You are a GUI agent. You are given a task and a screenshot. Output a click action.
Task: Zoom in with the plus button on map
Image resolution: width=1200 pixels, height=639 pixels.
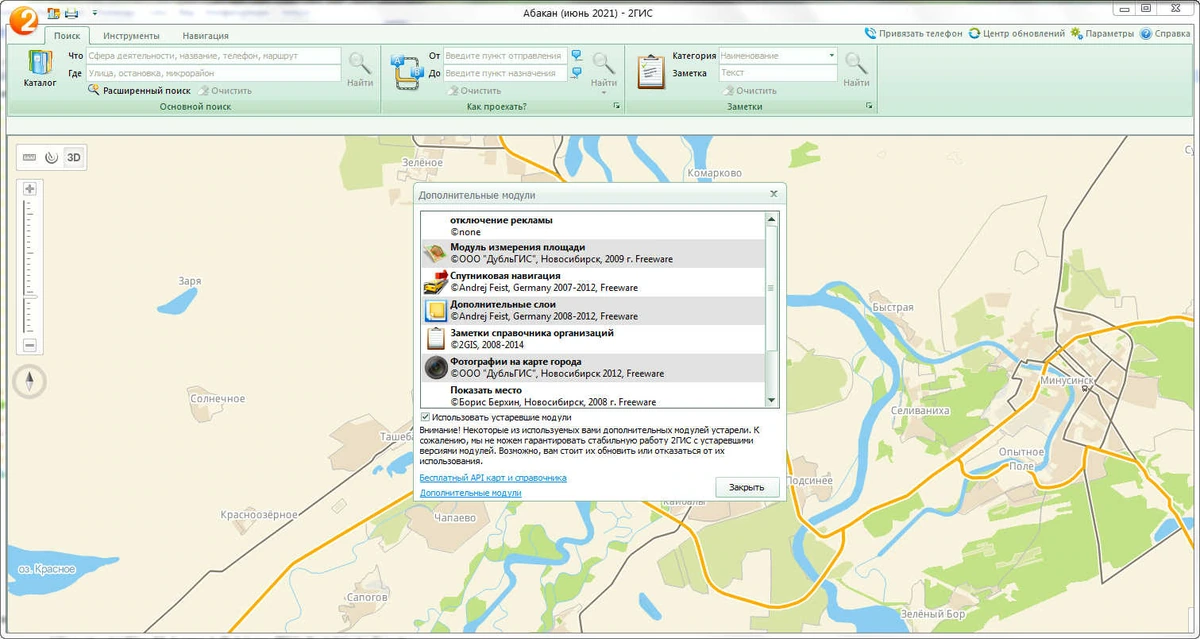(x=30, y=189)
